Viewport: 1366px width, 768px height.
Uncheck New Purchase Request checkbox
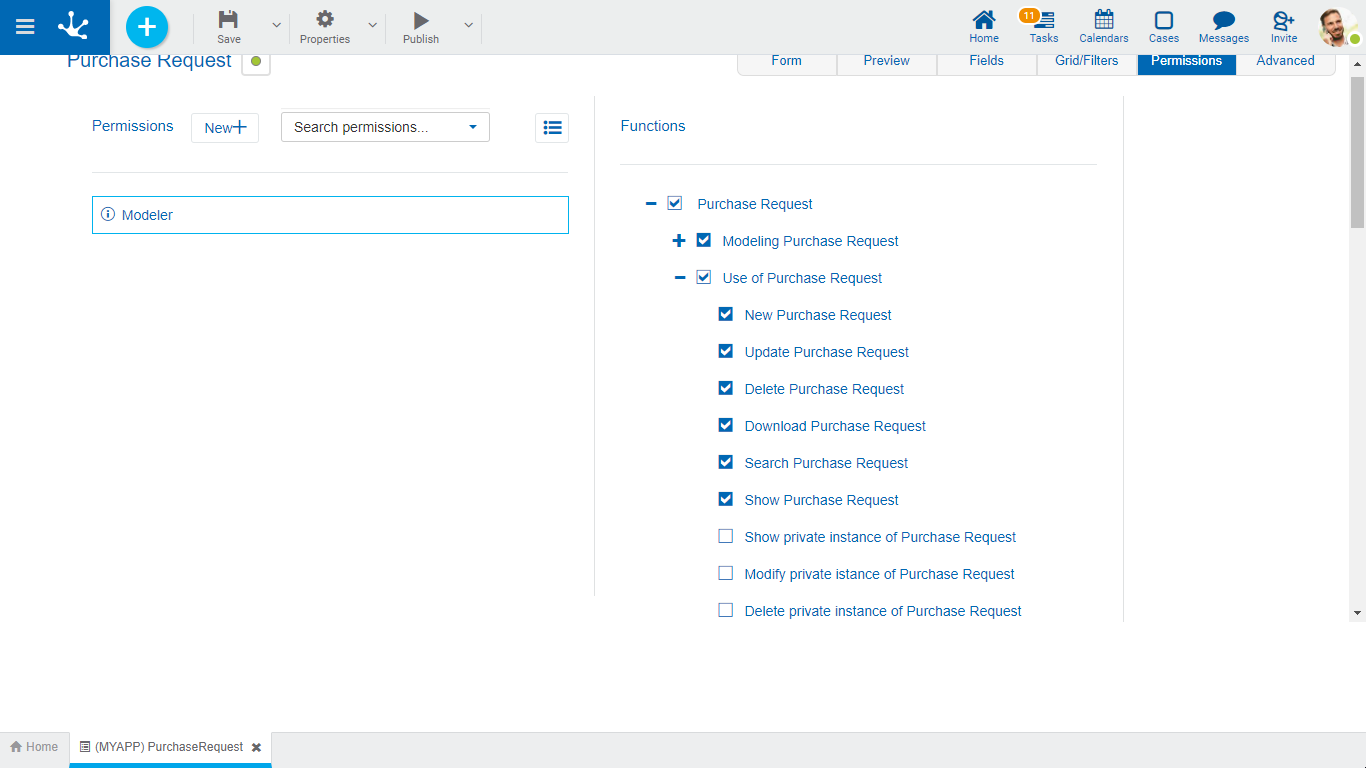726,315
